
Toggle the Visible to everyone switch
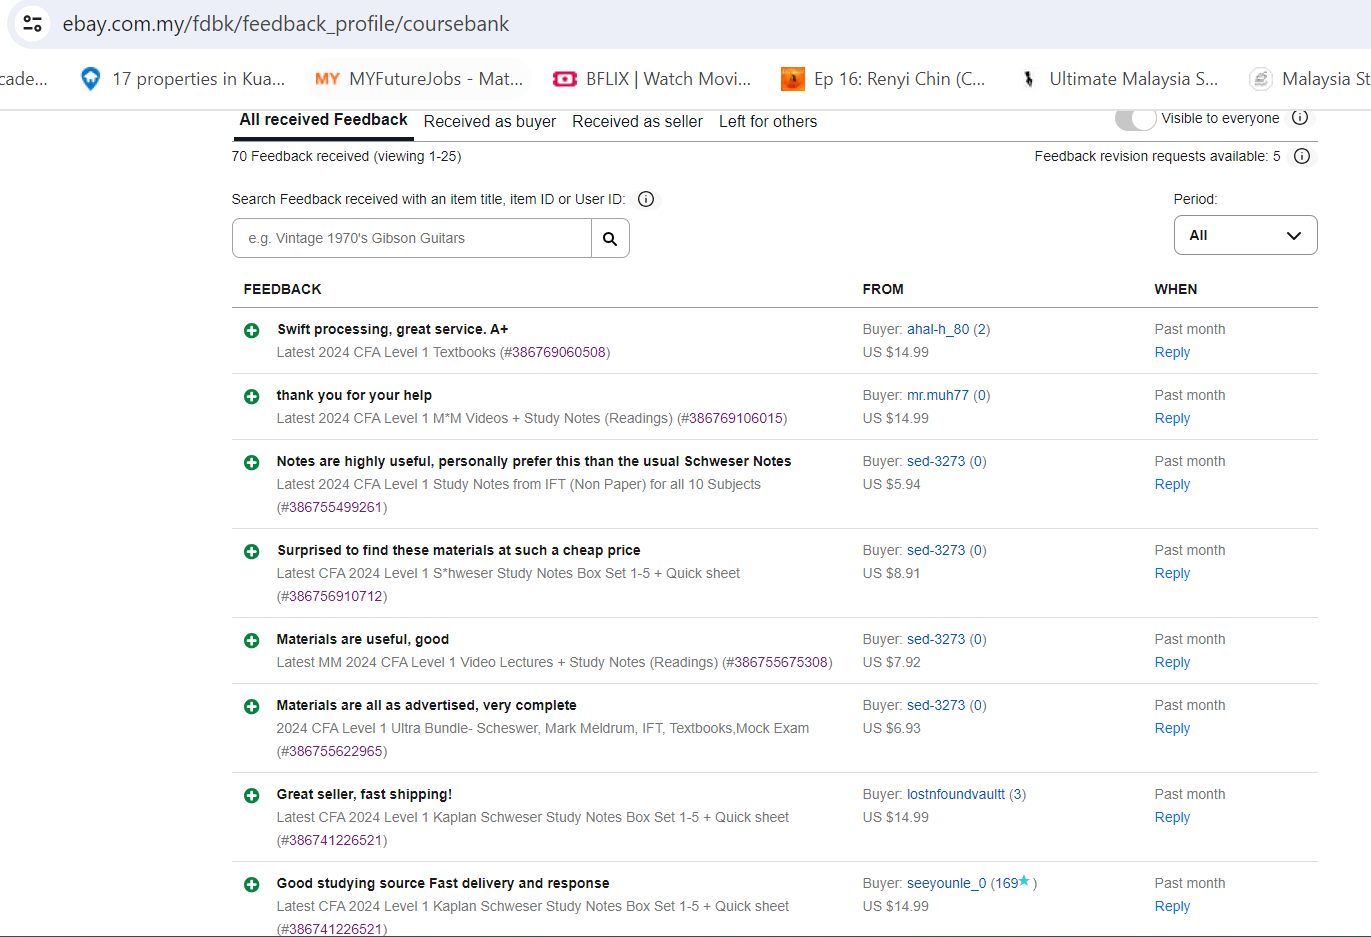coord(1135,119)
